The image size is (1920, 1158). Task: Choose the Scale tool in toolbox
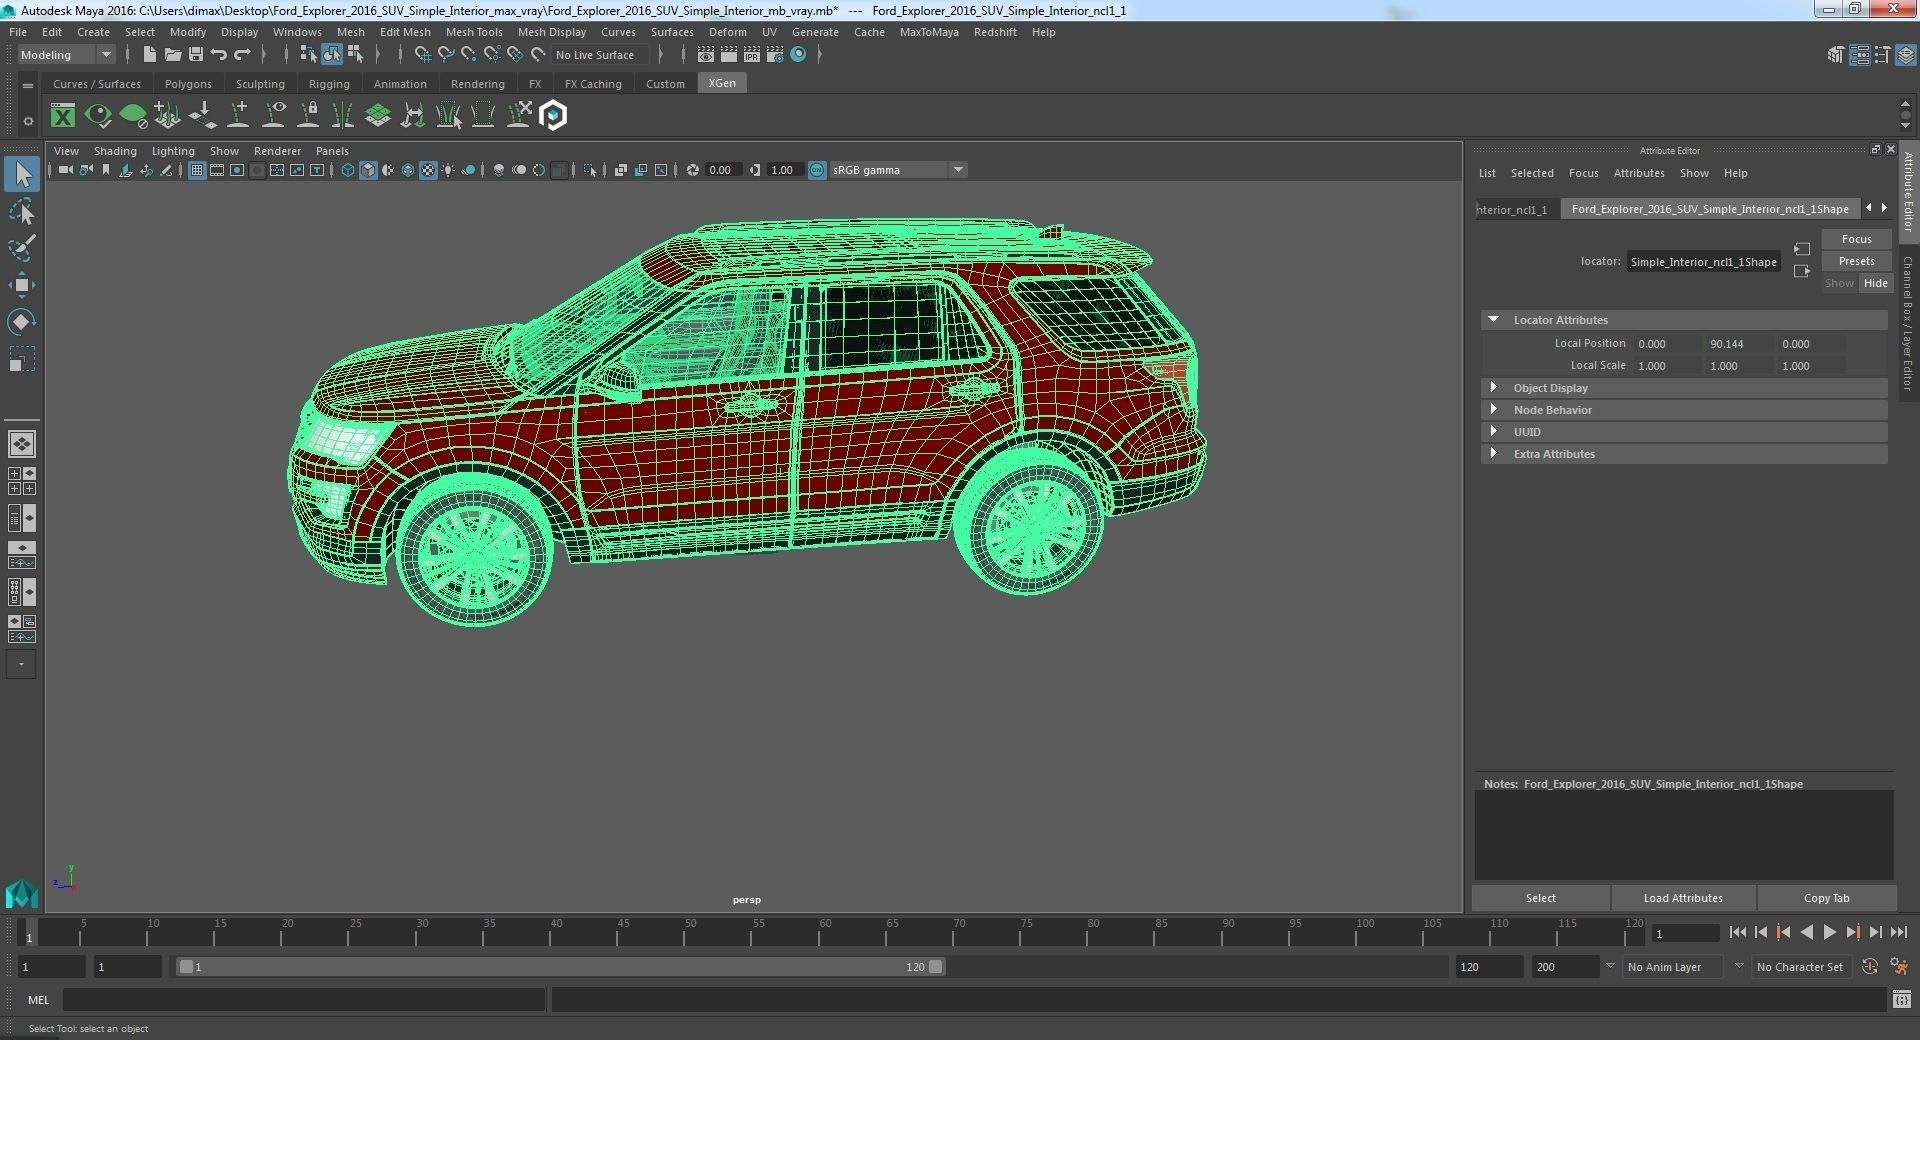click(x=22, y=358)
